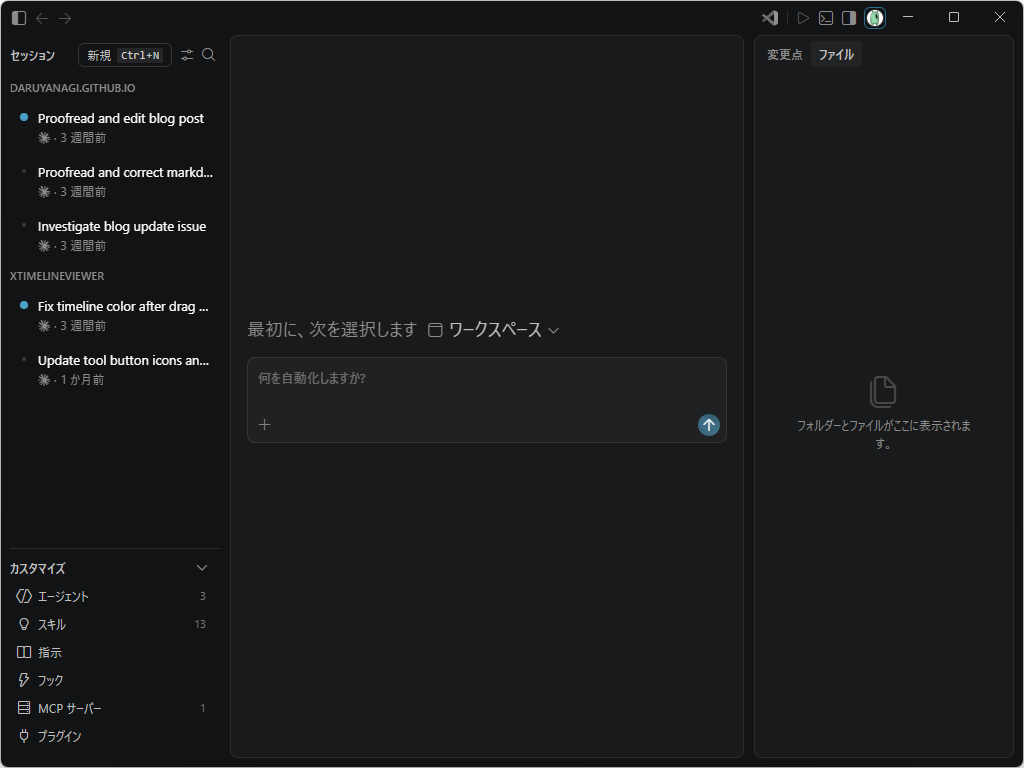Click workspace icon beside ワークスペース
Screen dimensions: 1024x768
tap(436, 330)
